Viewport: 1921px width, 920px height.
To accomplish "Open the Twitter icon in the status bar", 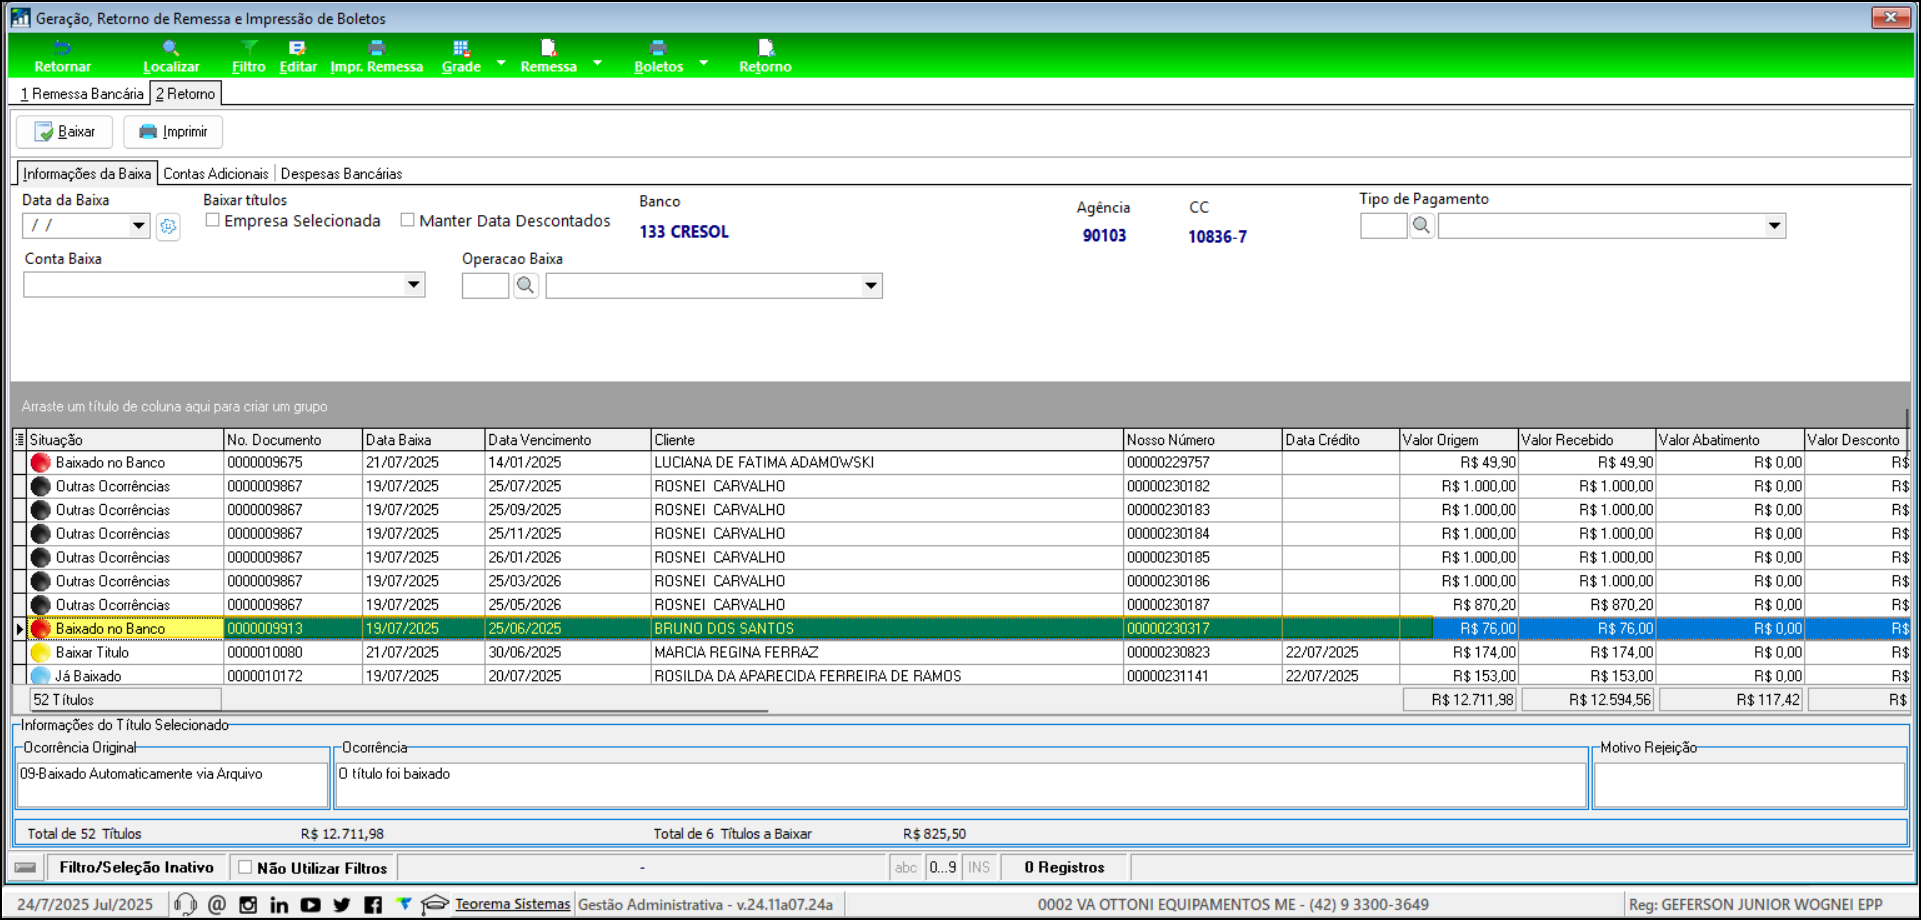I will point(342,904).
